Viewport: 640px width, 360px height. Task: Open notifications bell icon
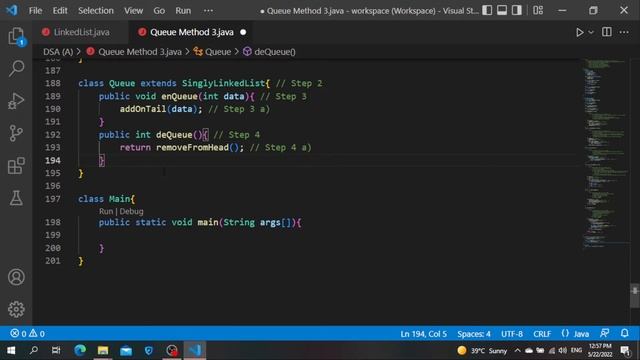624,333
